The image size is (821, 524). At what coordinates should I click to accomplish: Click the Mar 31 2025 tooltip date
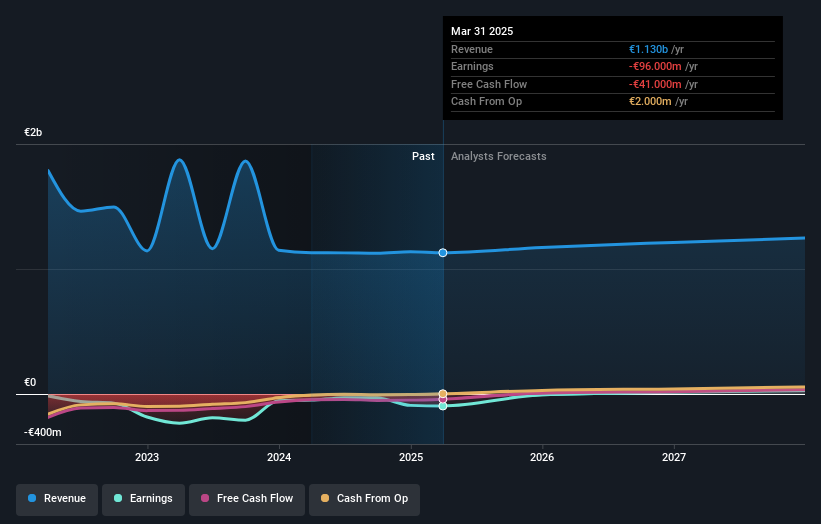[482, 31]
